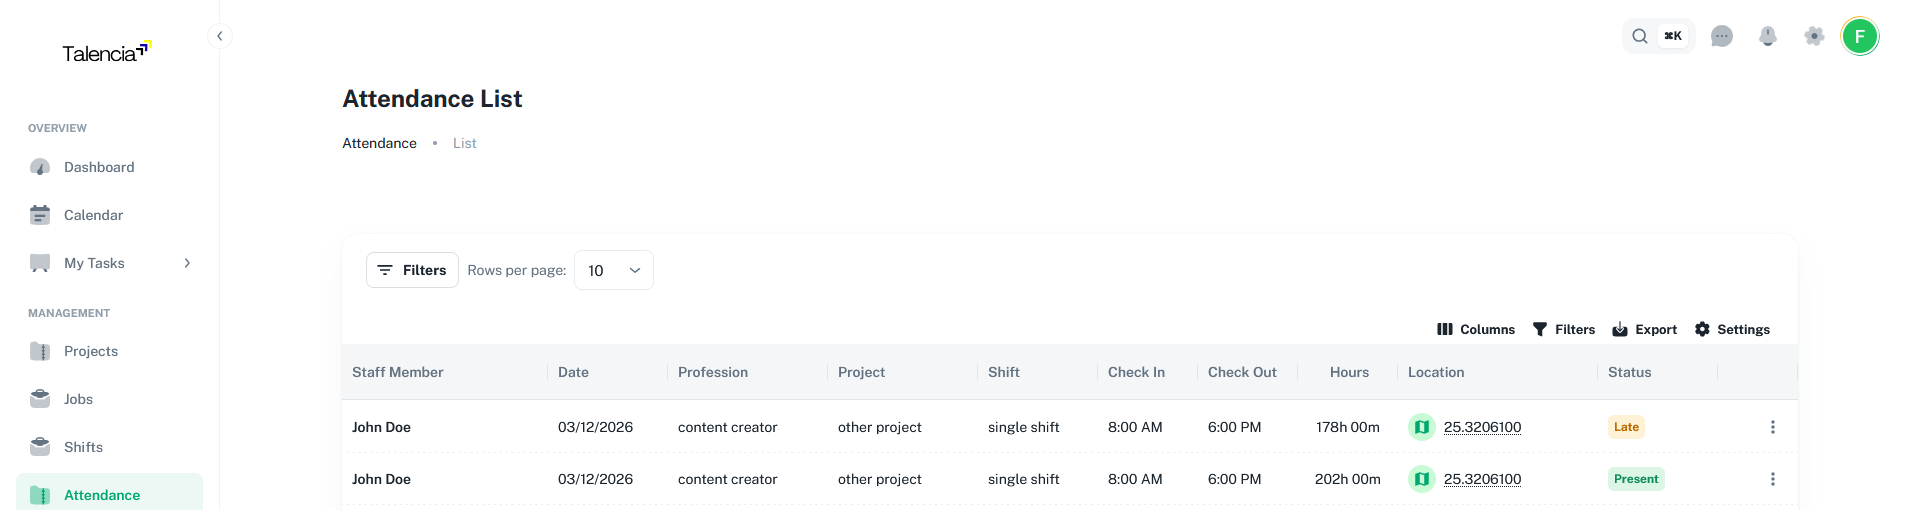Sort by the Date column header
1907x510 pixels.
pyautogui.click(x=573, y=372)
